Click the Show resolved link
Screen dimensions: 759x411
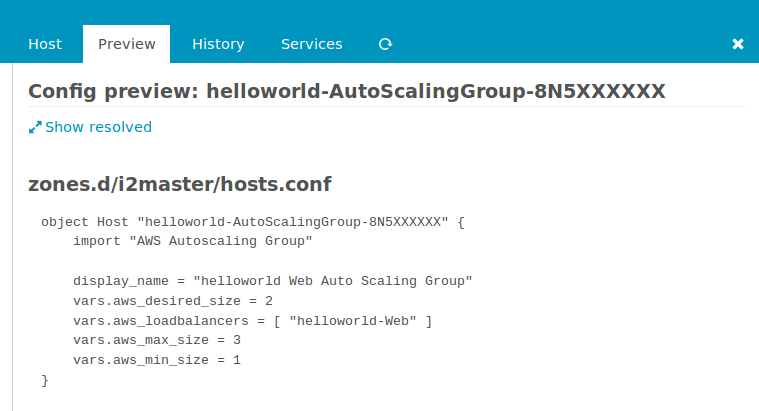(x=98, y=127)
